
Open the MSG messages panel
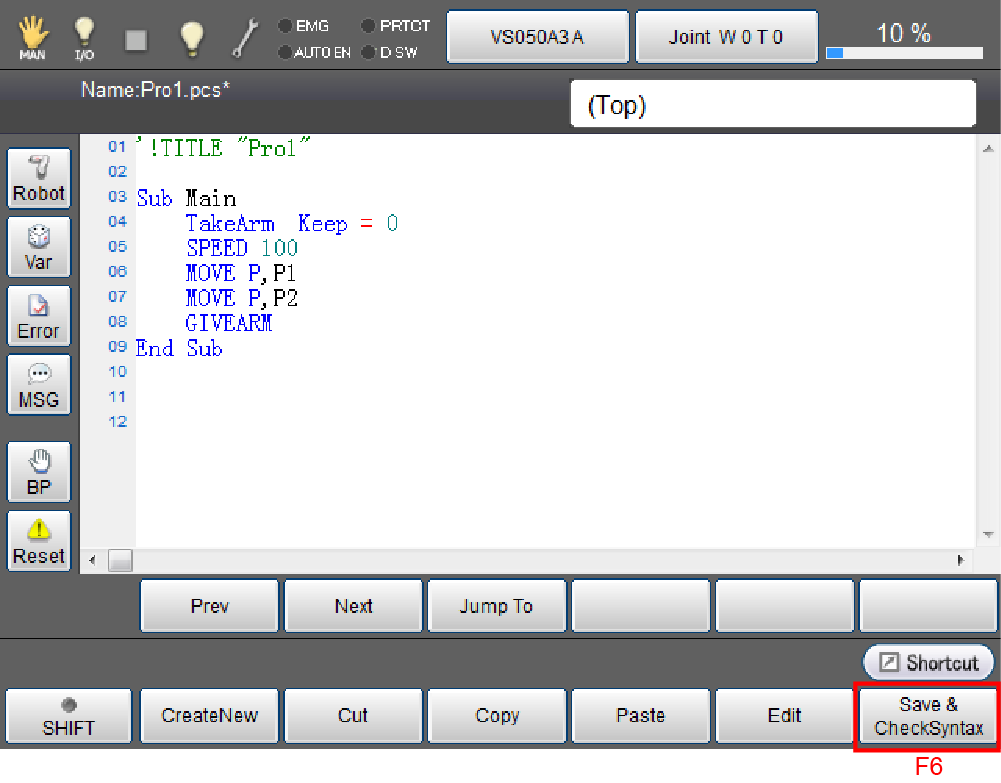(39, 385)
